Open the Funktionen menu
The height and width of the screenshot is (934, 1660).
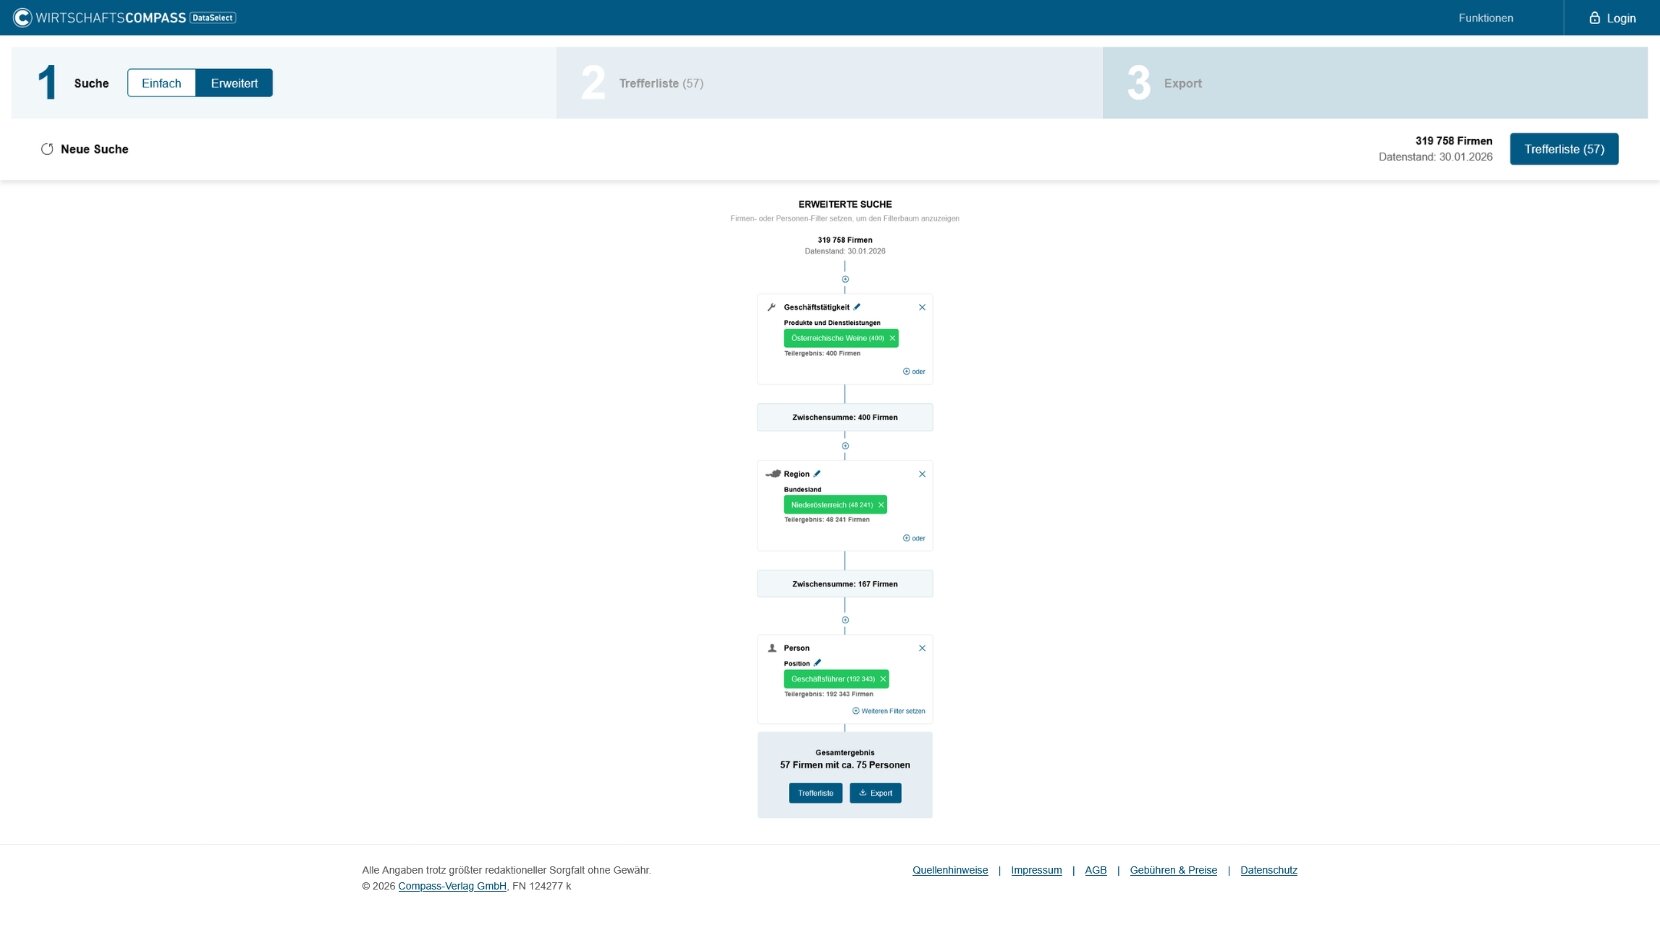[x=1485, y=18]
